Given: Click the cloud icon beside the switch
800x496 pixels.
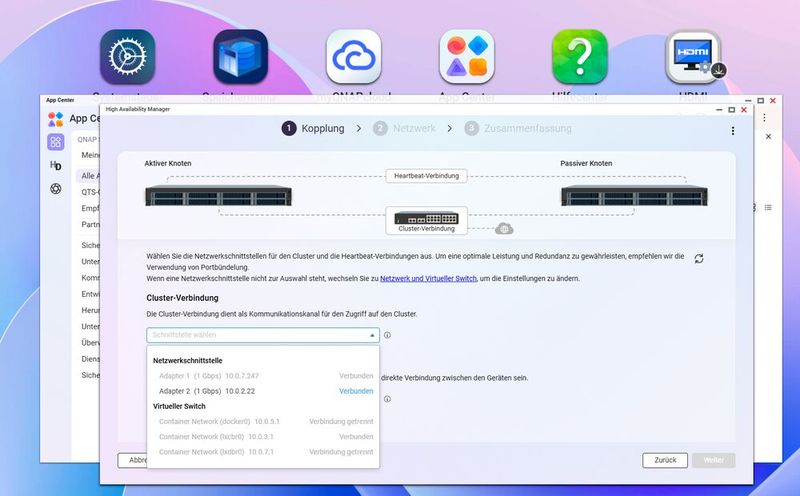Looking at the screenshot, I should 504,229.
